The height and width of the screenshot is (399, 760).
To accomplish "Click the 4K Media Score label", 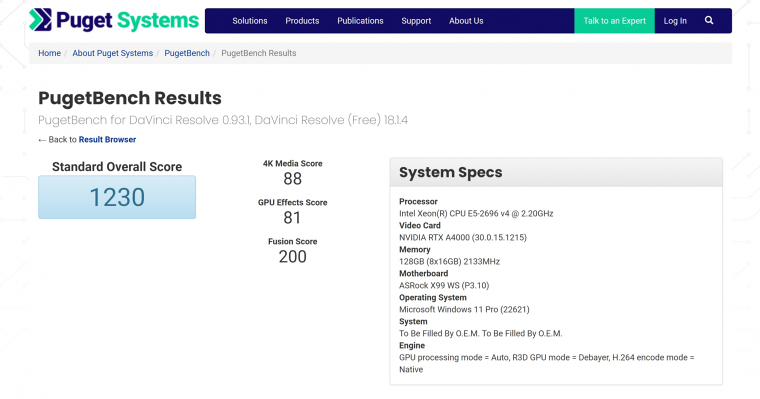I will coord(292,164).
